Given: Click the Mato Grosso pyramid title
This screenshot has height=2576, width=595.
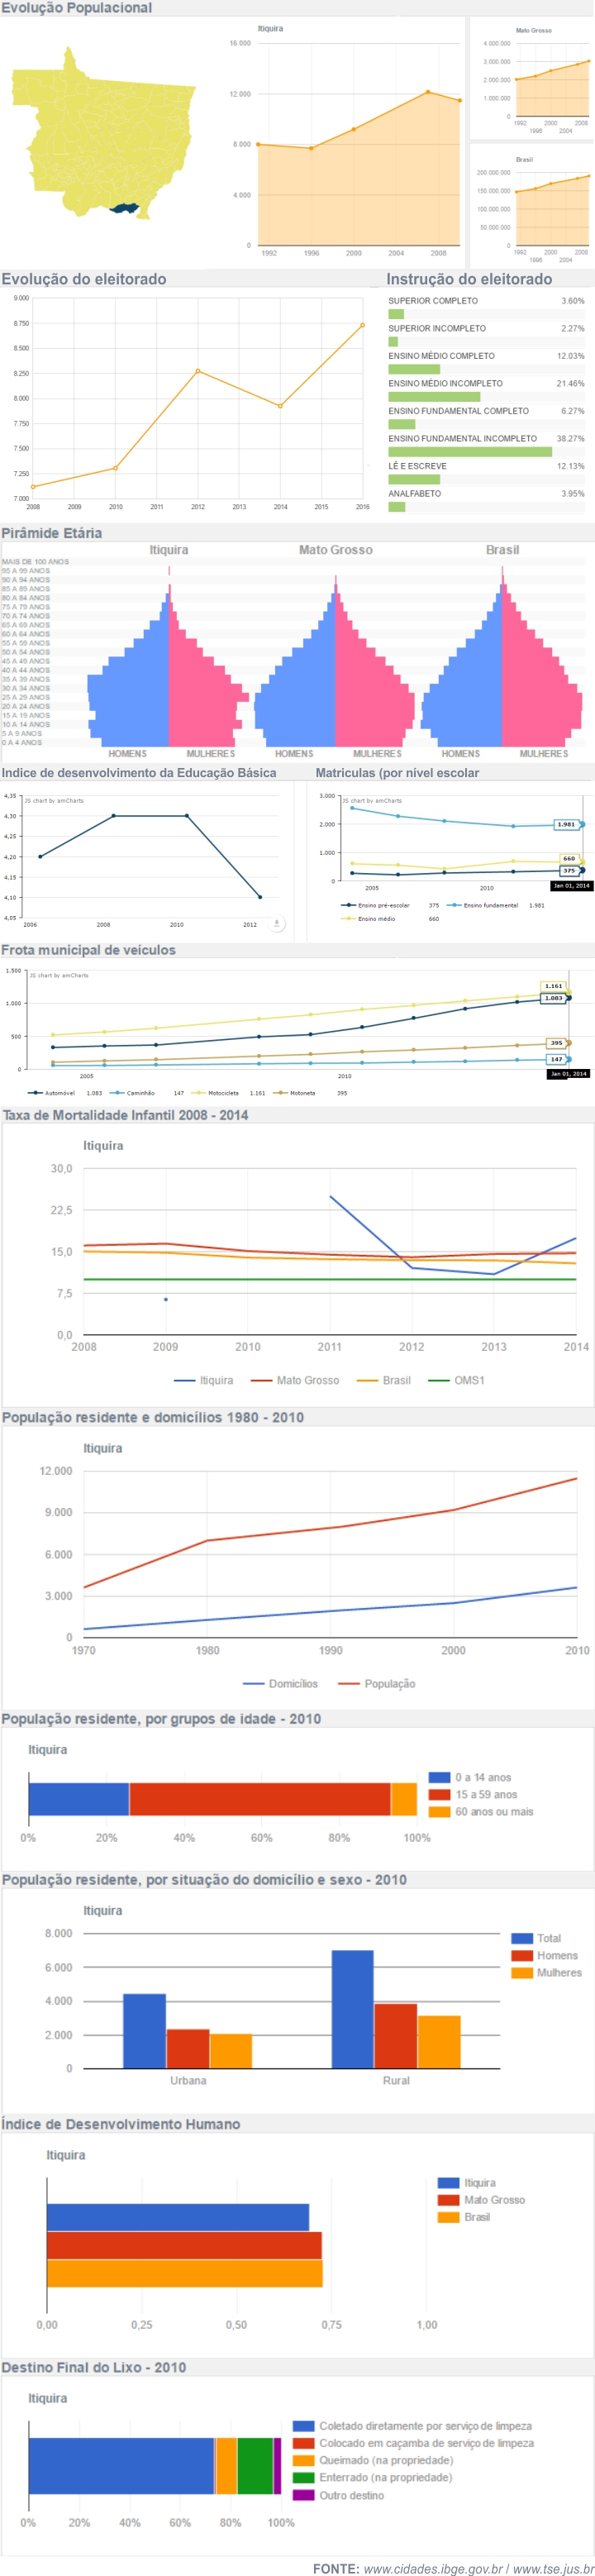Looking at the screenshot, I should click(x=335, y=550).
